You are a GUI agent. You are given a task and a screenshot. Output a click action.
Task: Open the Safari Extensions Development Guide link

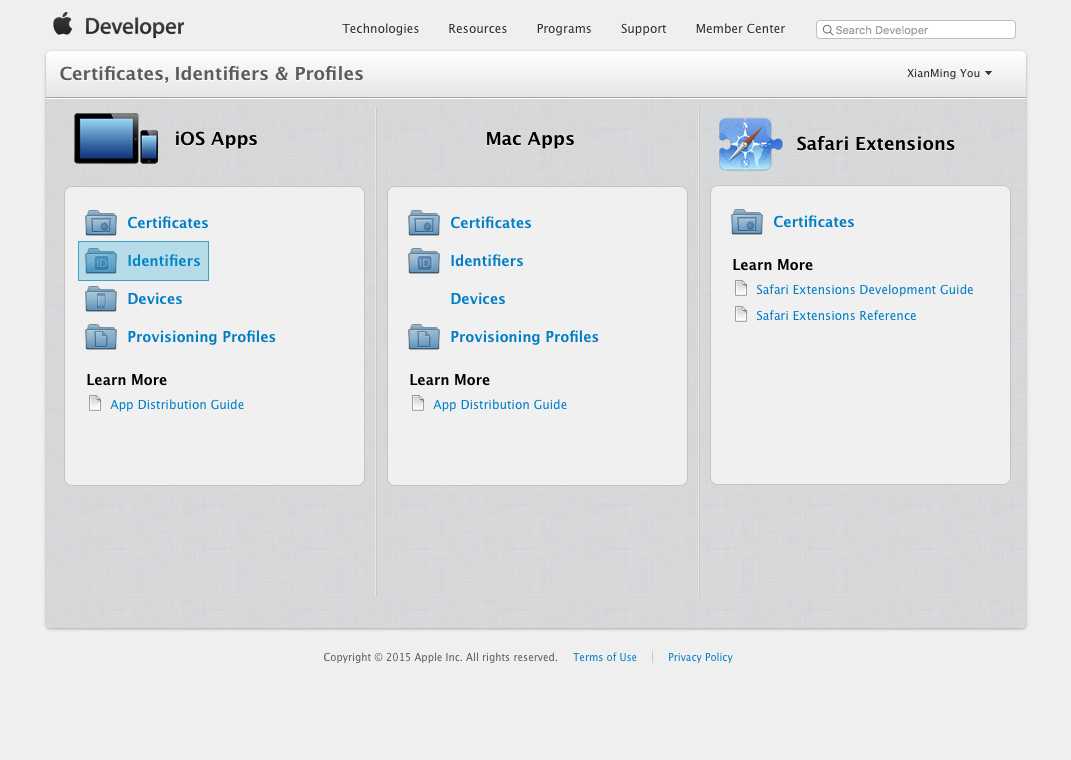[x=865, y=290]
